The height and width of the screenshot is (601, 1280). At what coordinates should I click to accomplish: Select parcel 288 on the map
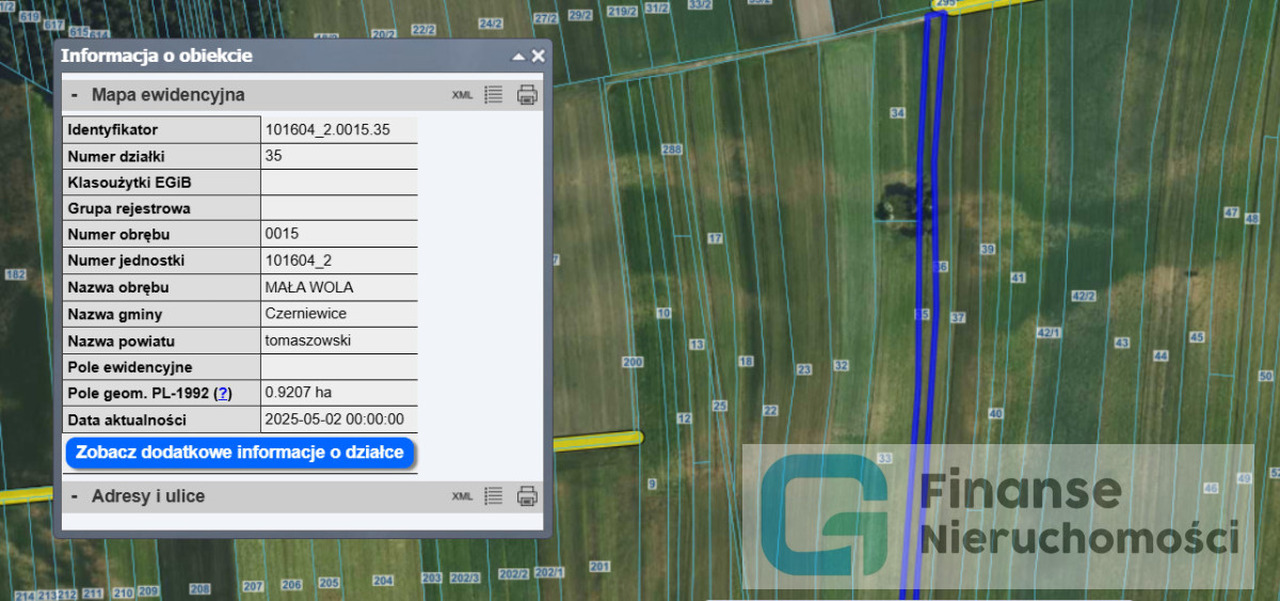671,150
